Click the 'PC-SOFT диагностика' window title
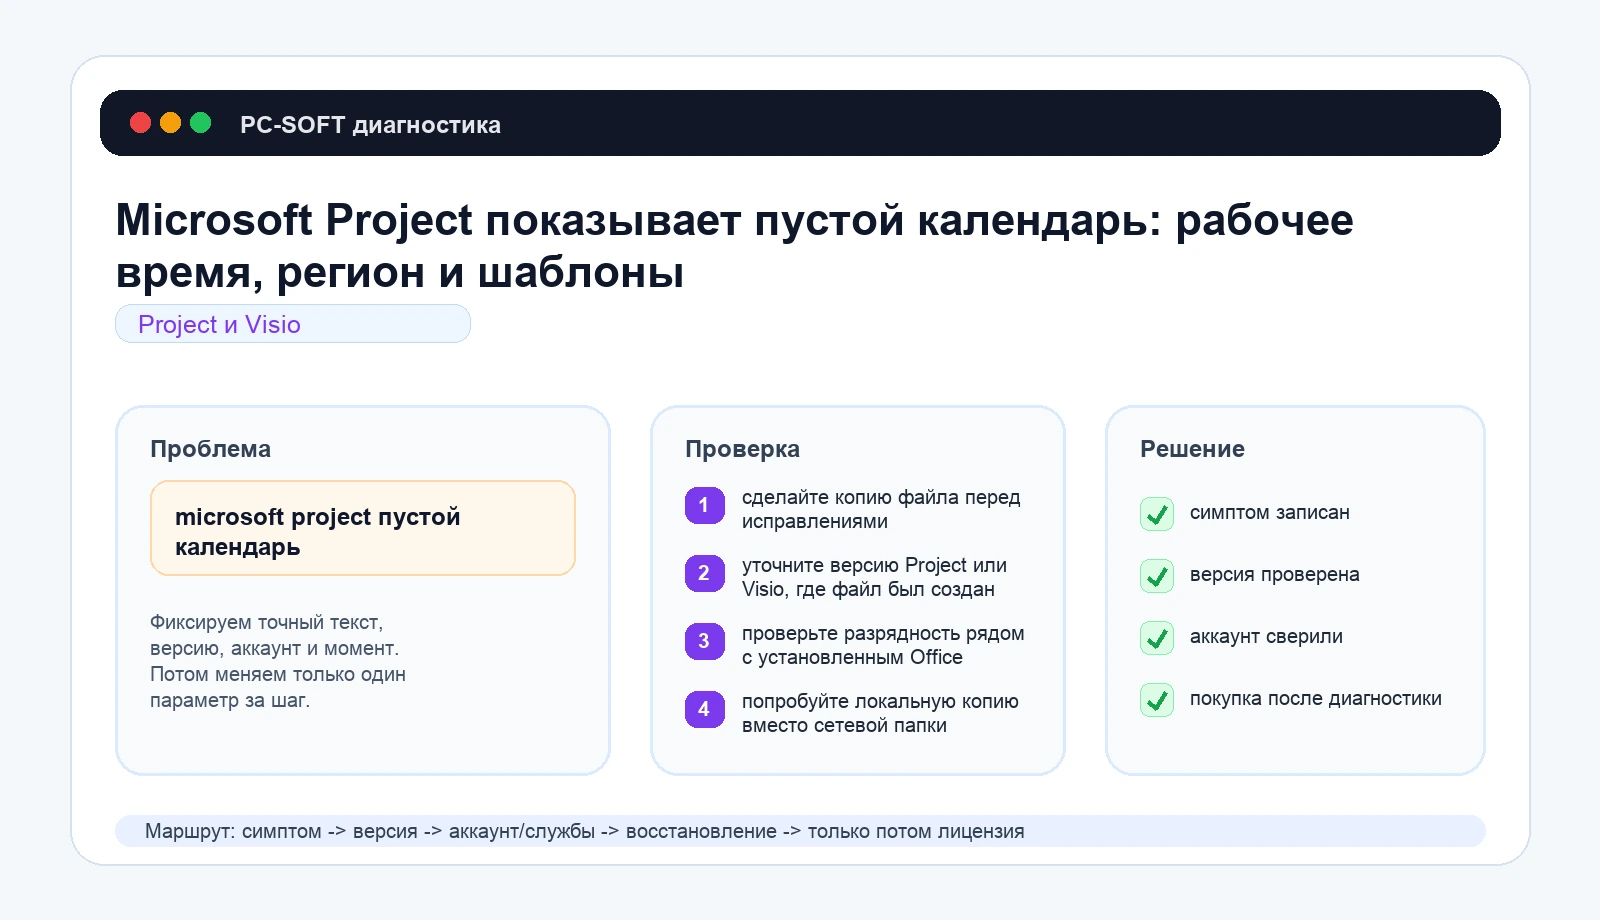 (x=370, y=125)
